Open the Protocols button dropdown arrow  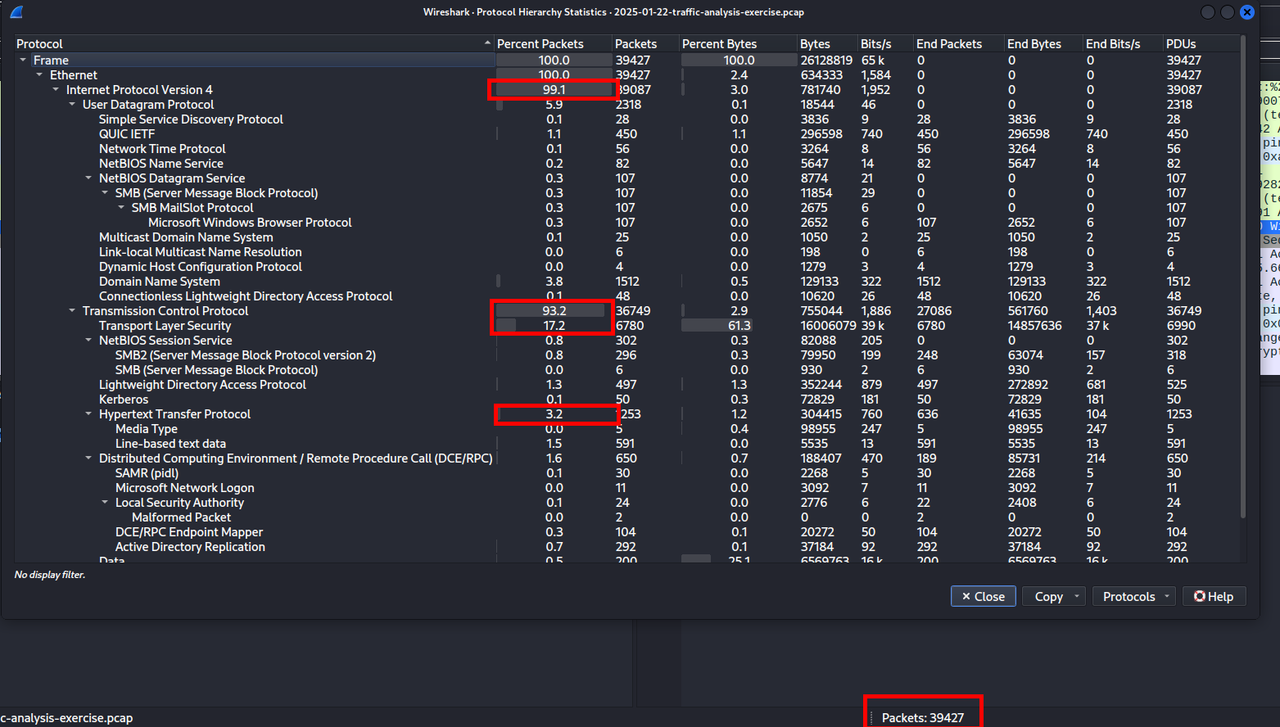point(1167,597)
